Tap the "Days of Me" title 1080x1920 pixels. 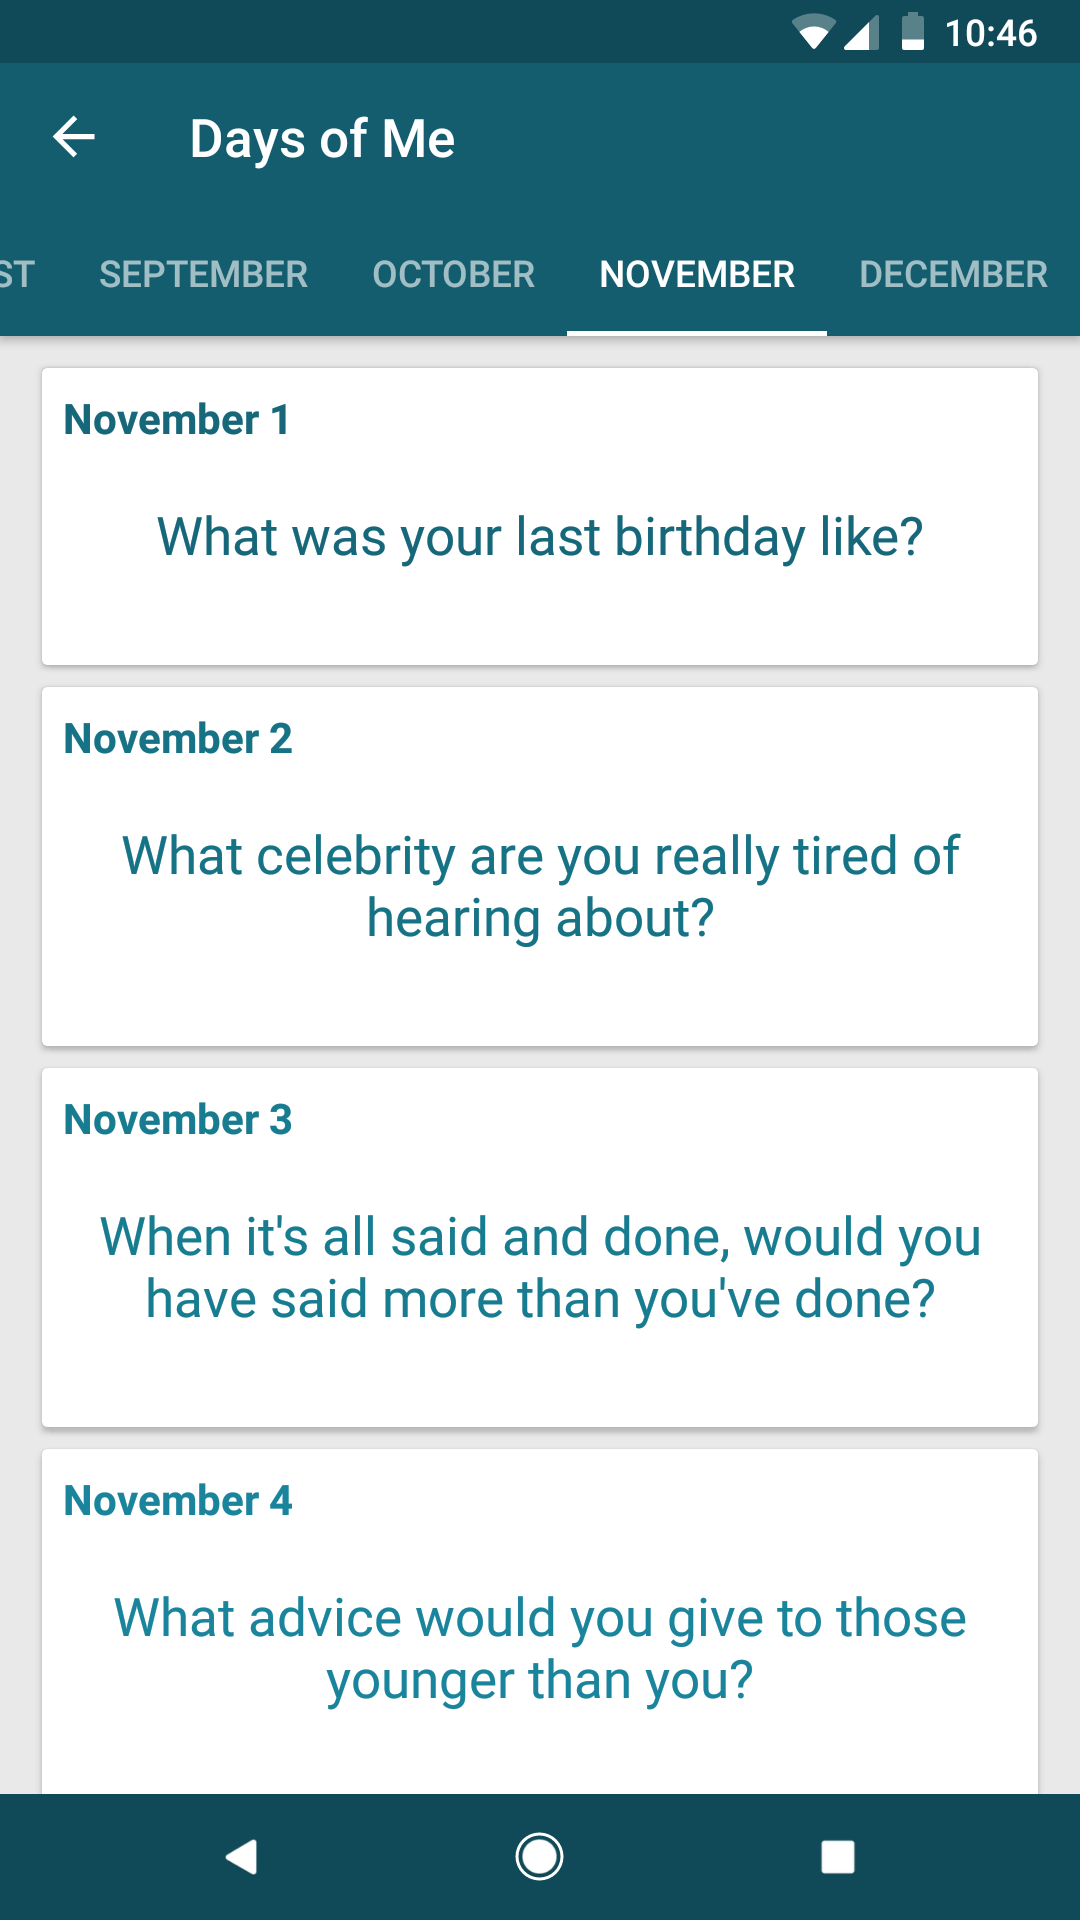click(322, 138)
